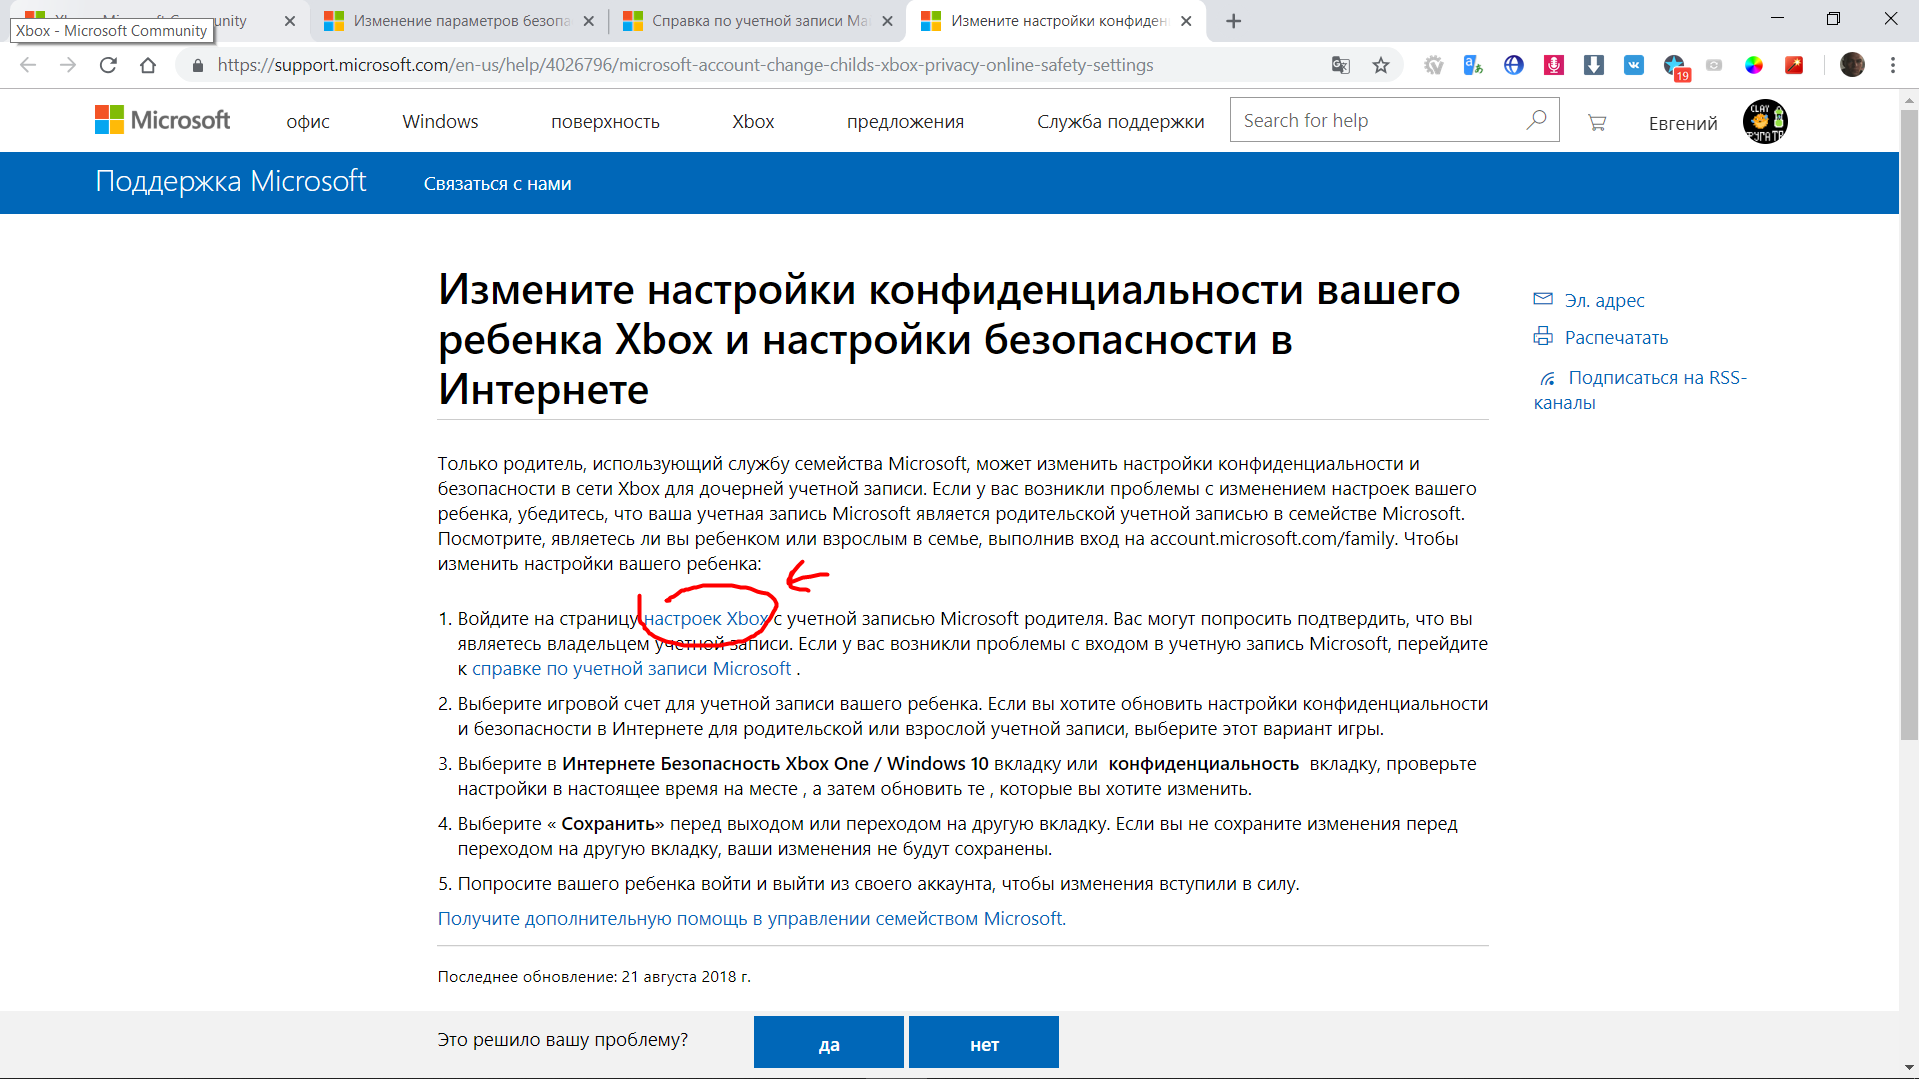Image resolution: width=1919 pixels, height=1079 pixels.
Task: Click the padlock site info icon
Action: [x=198, y=65]
